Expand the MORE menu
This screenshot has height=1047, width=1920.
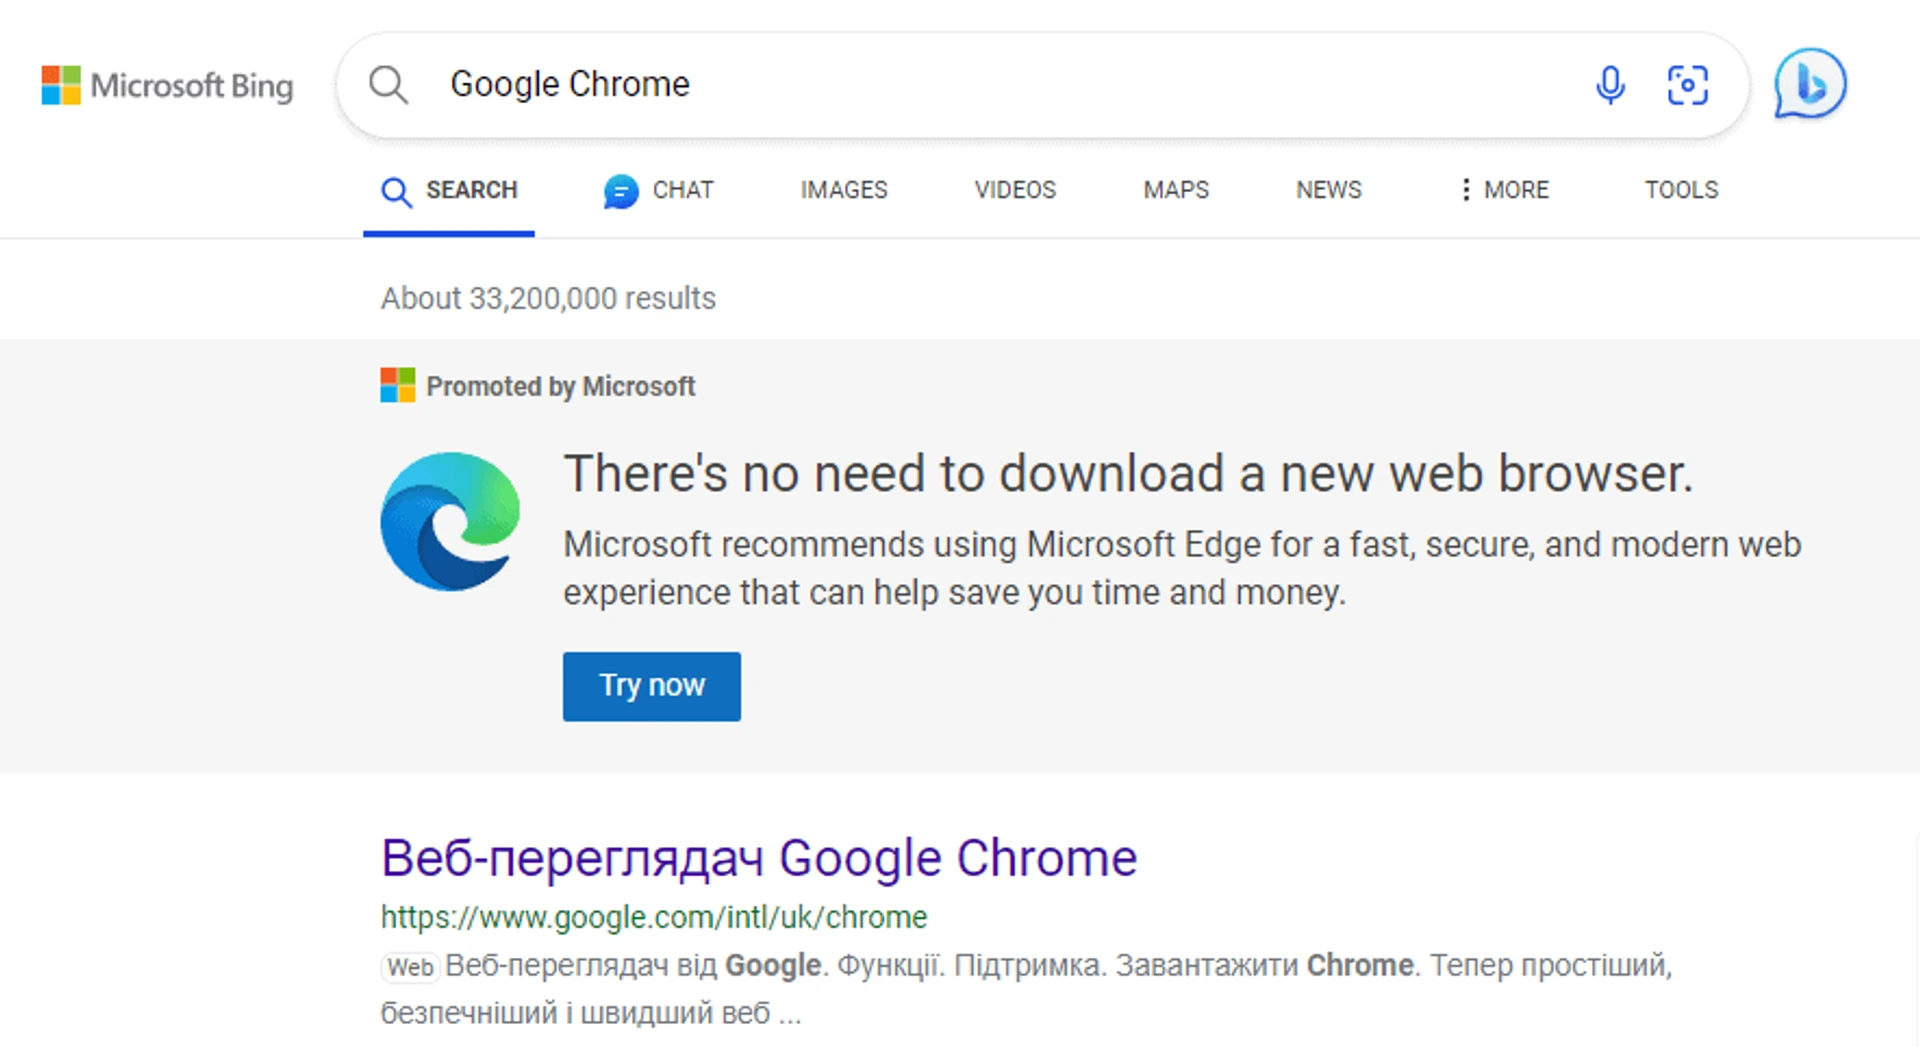tap(1504, 190)
